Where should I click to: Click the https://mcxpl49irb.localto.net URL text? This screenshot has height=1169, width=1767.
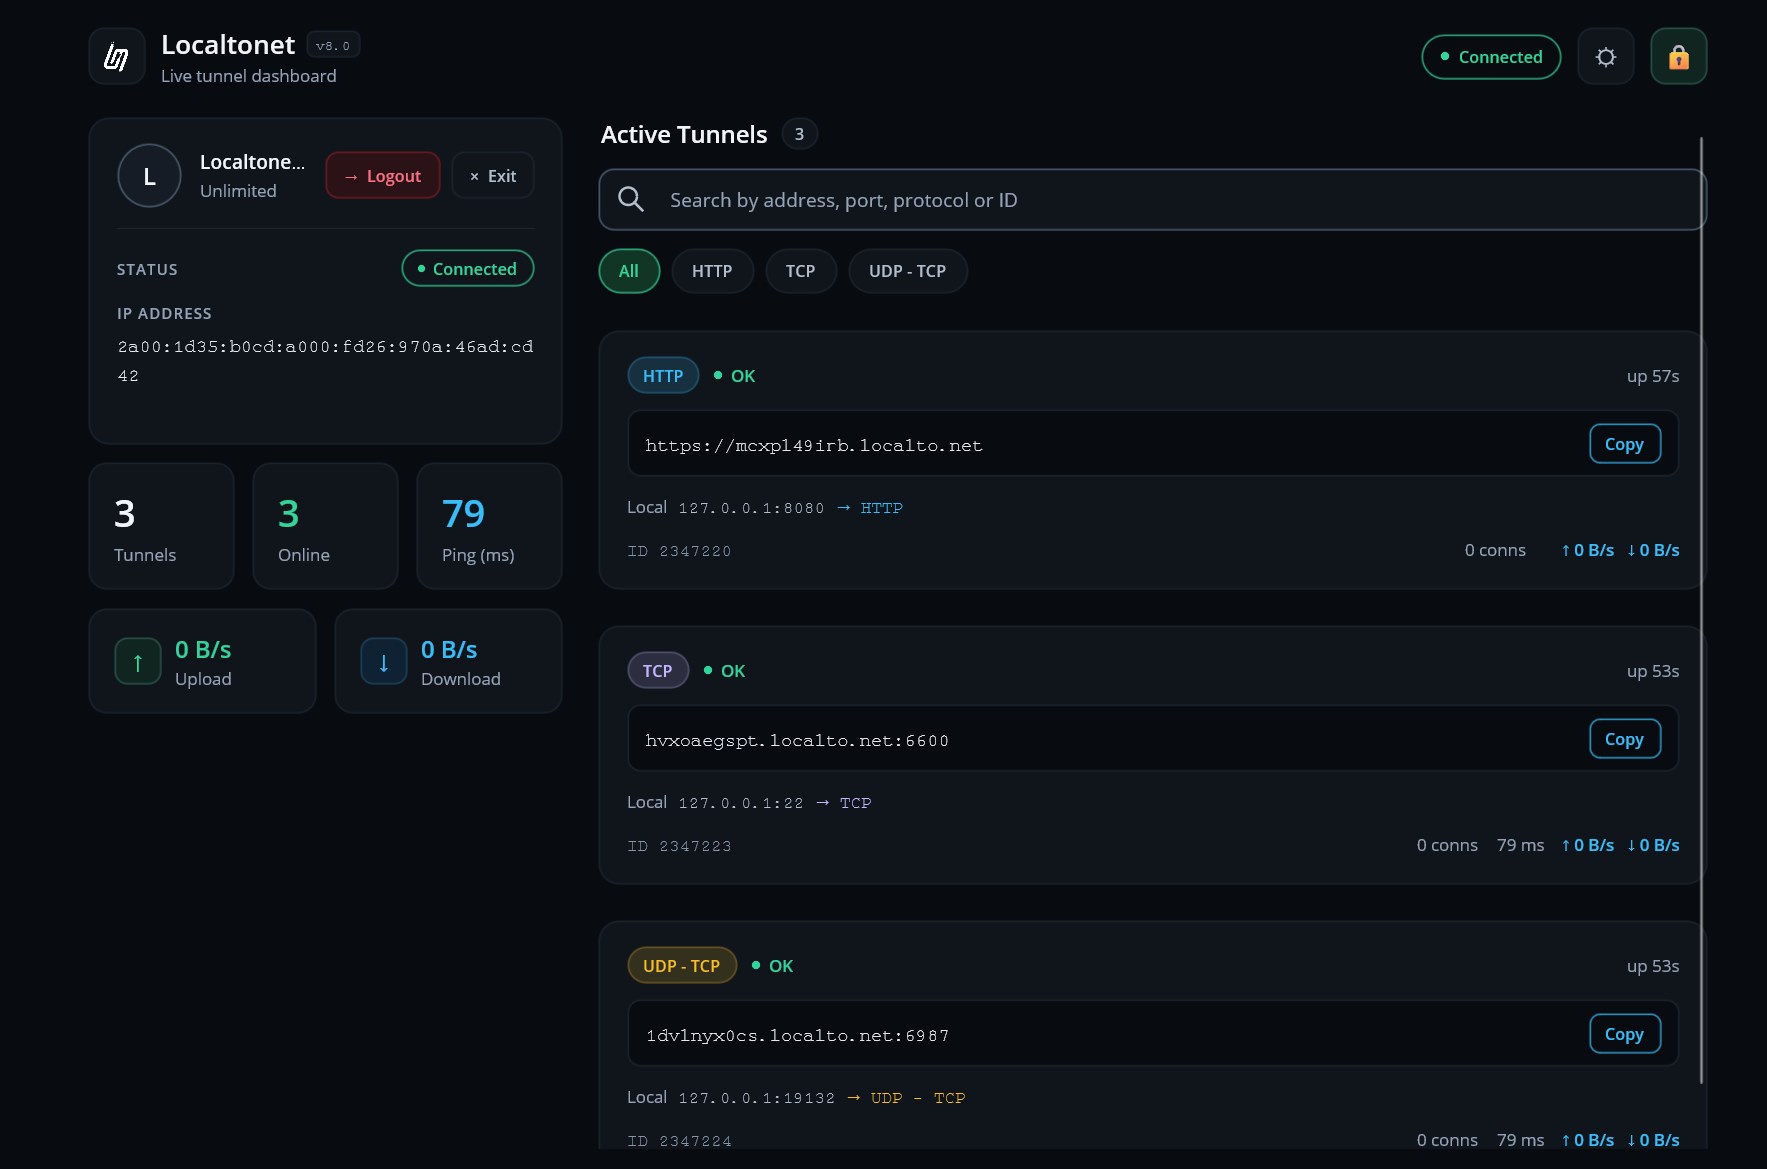[x=814, y=446]
